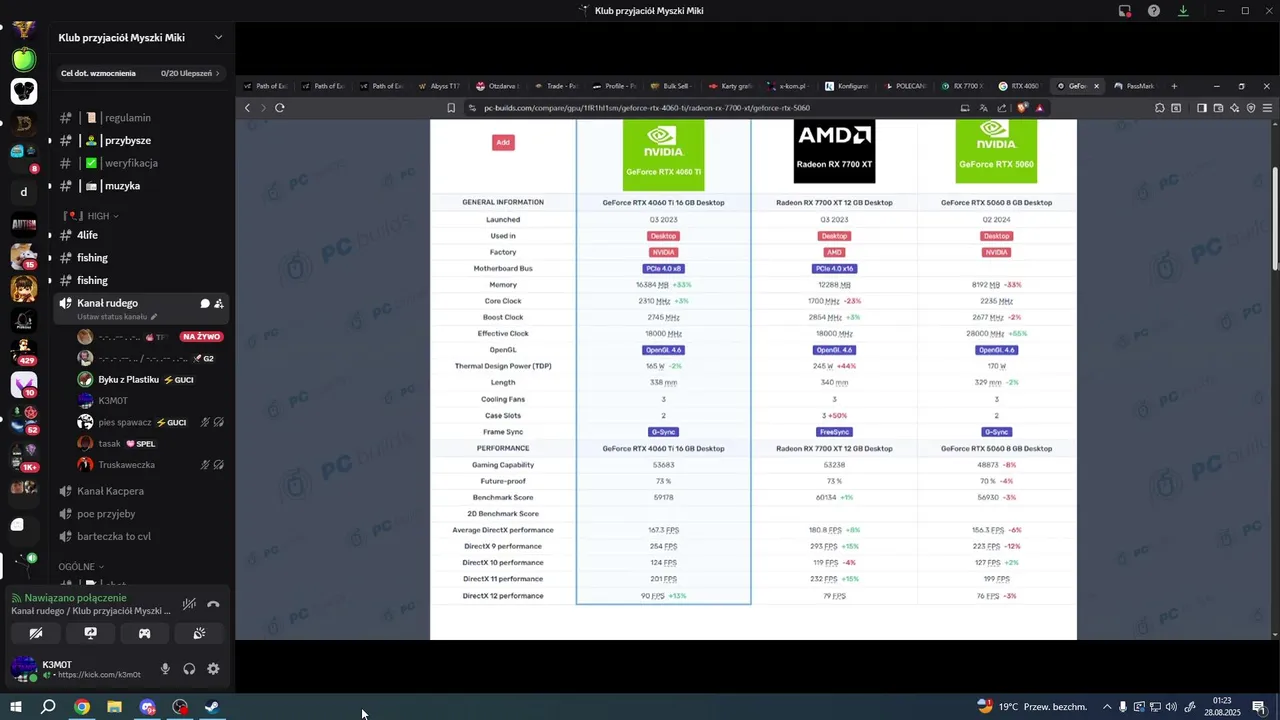Turn on camera in Discord voice panel
This screenshot has width=1280, height=720.
click(36, 633)
